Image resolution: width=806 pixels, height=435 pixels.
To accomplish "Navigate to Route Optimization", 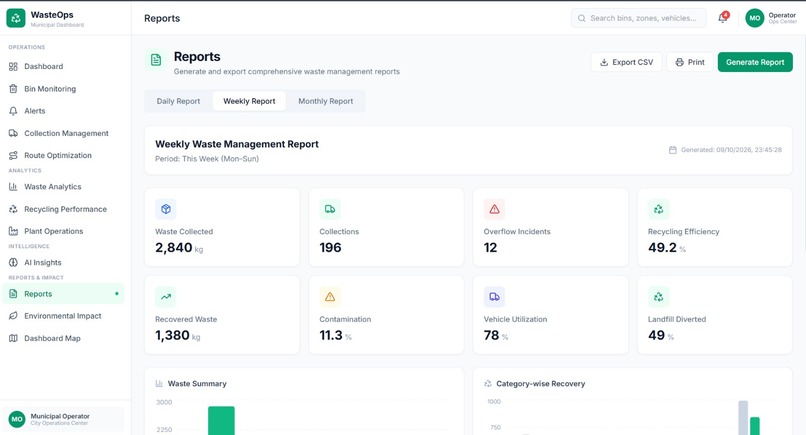I will (62, 155).
